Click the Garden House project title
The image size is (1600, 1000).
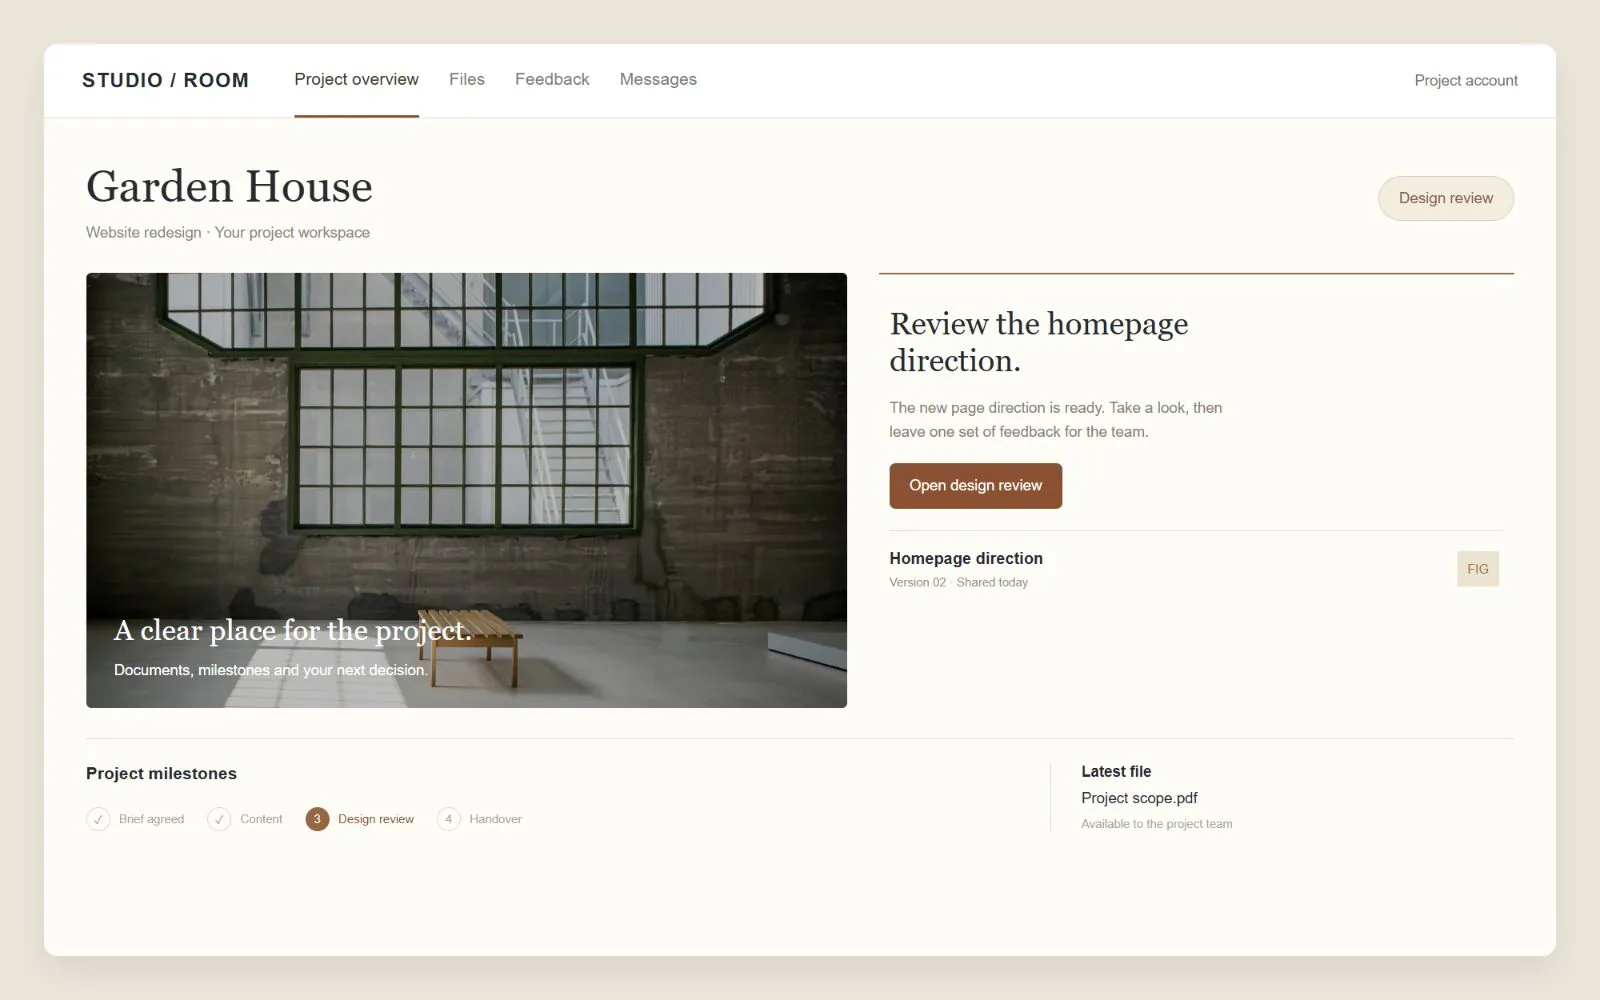click(229, 186)
